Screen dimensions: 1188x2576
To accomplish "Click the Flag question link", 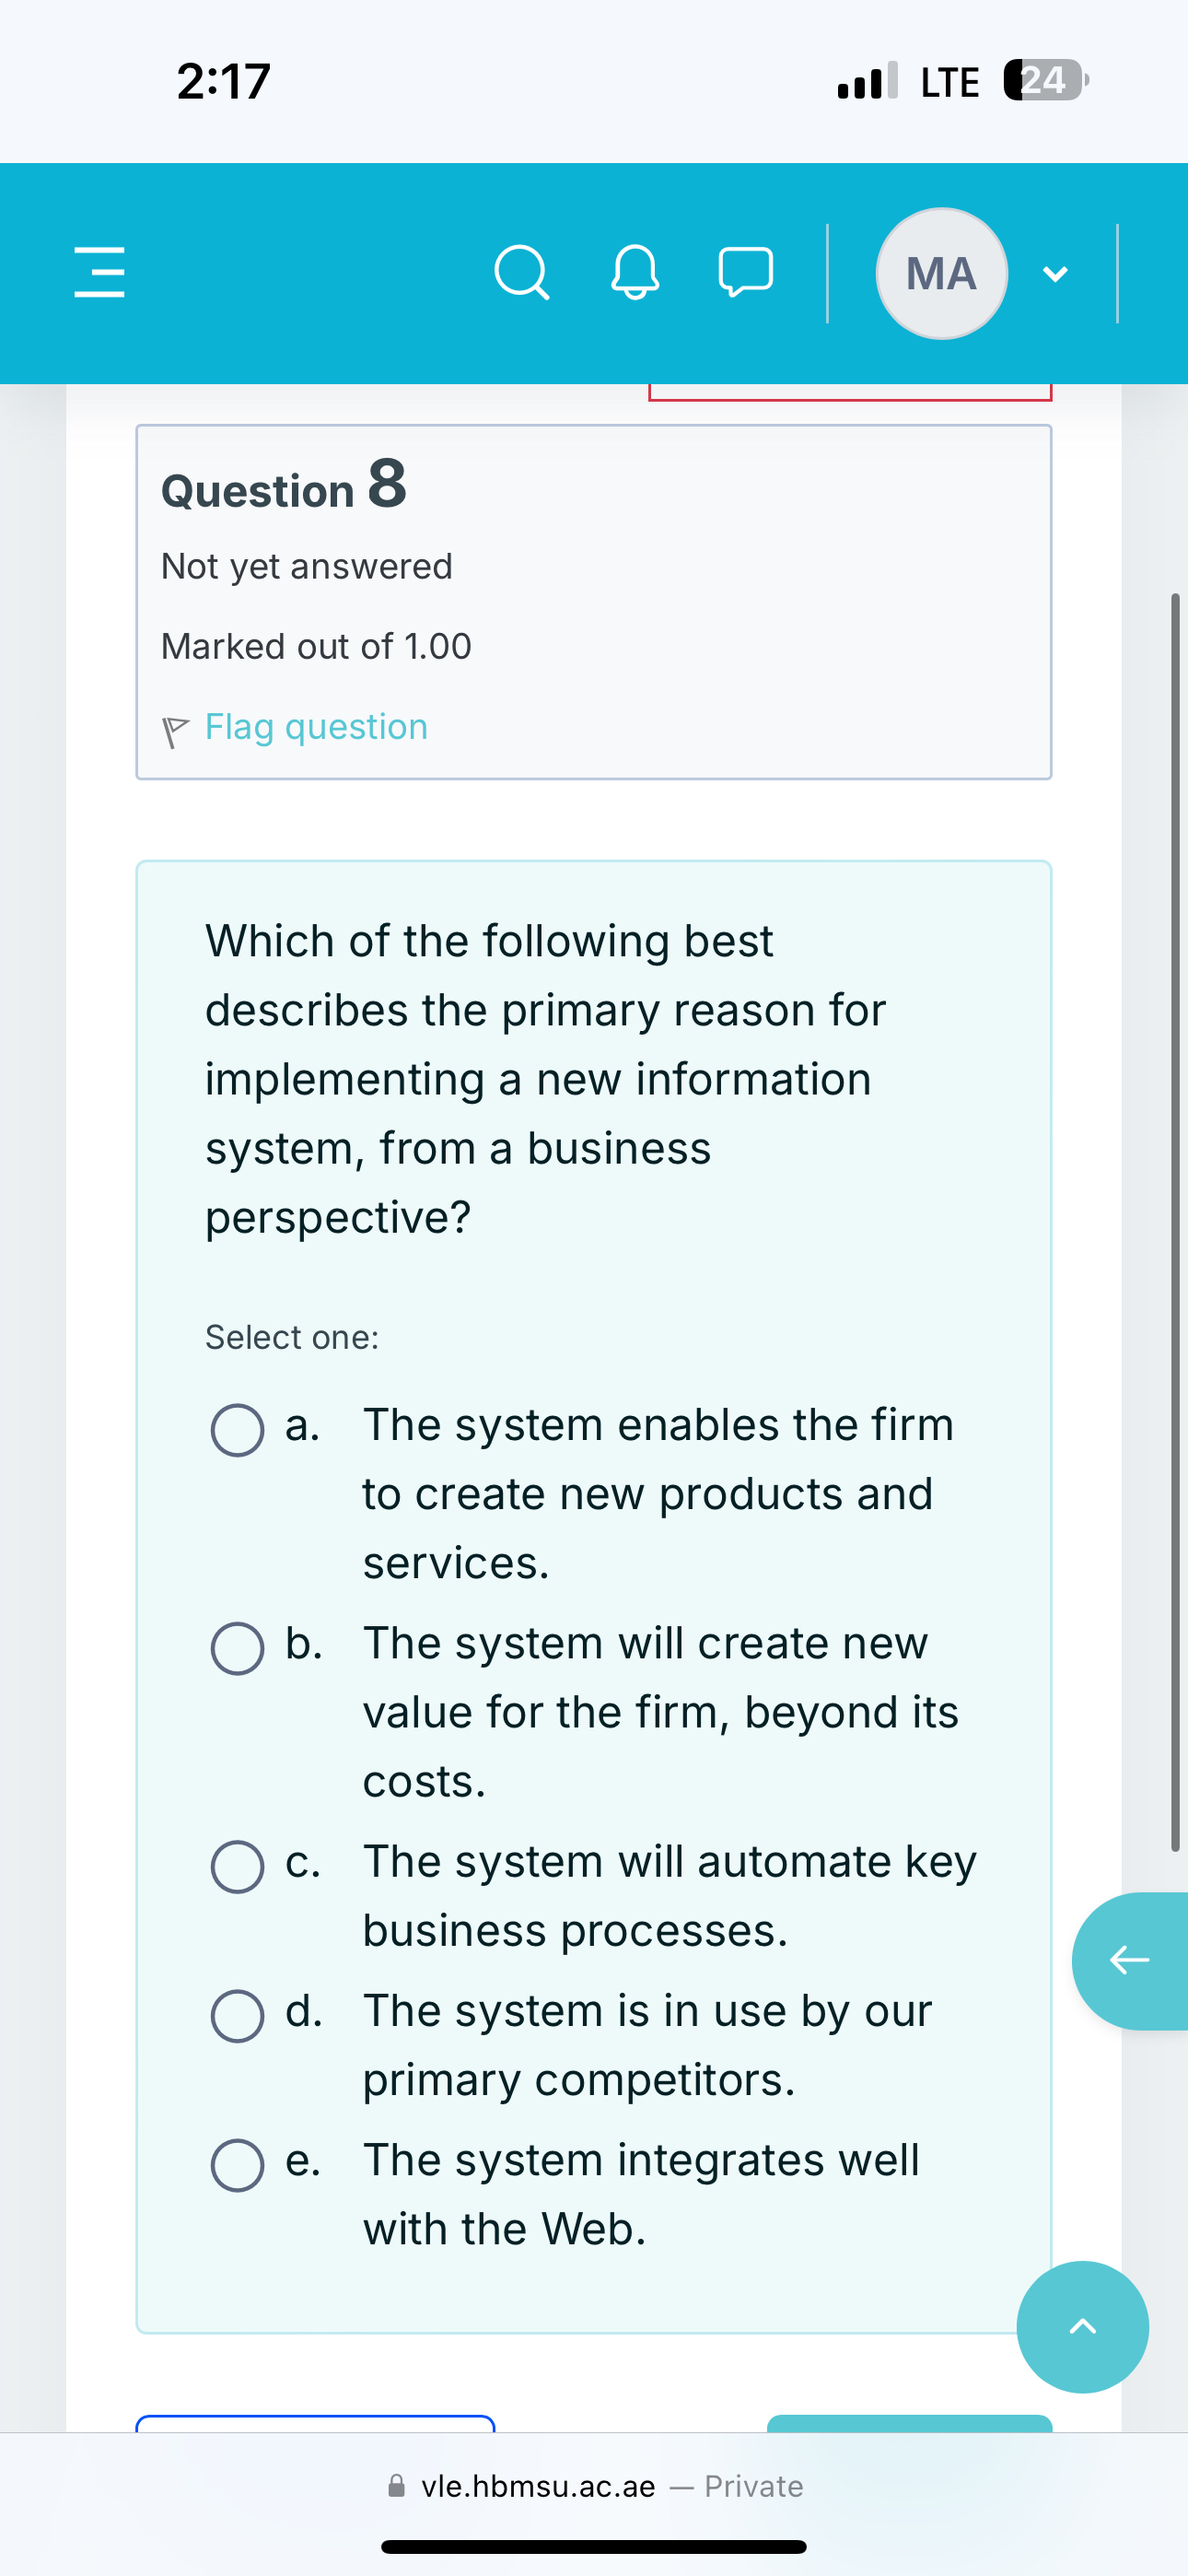I will (x=316, y=727).
